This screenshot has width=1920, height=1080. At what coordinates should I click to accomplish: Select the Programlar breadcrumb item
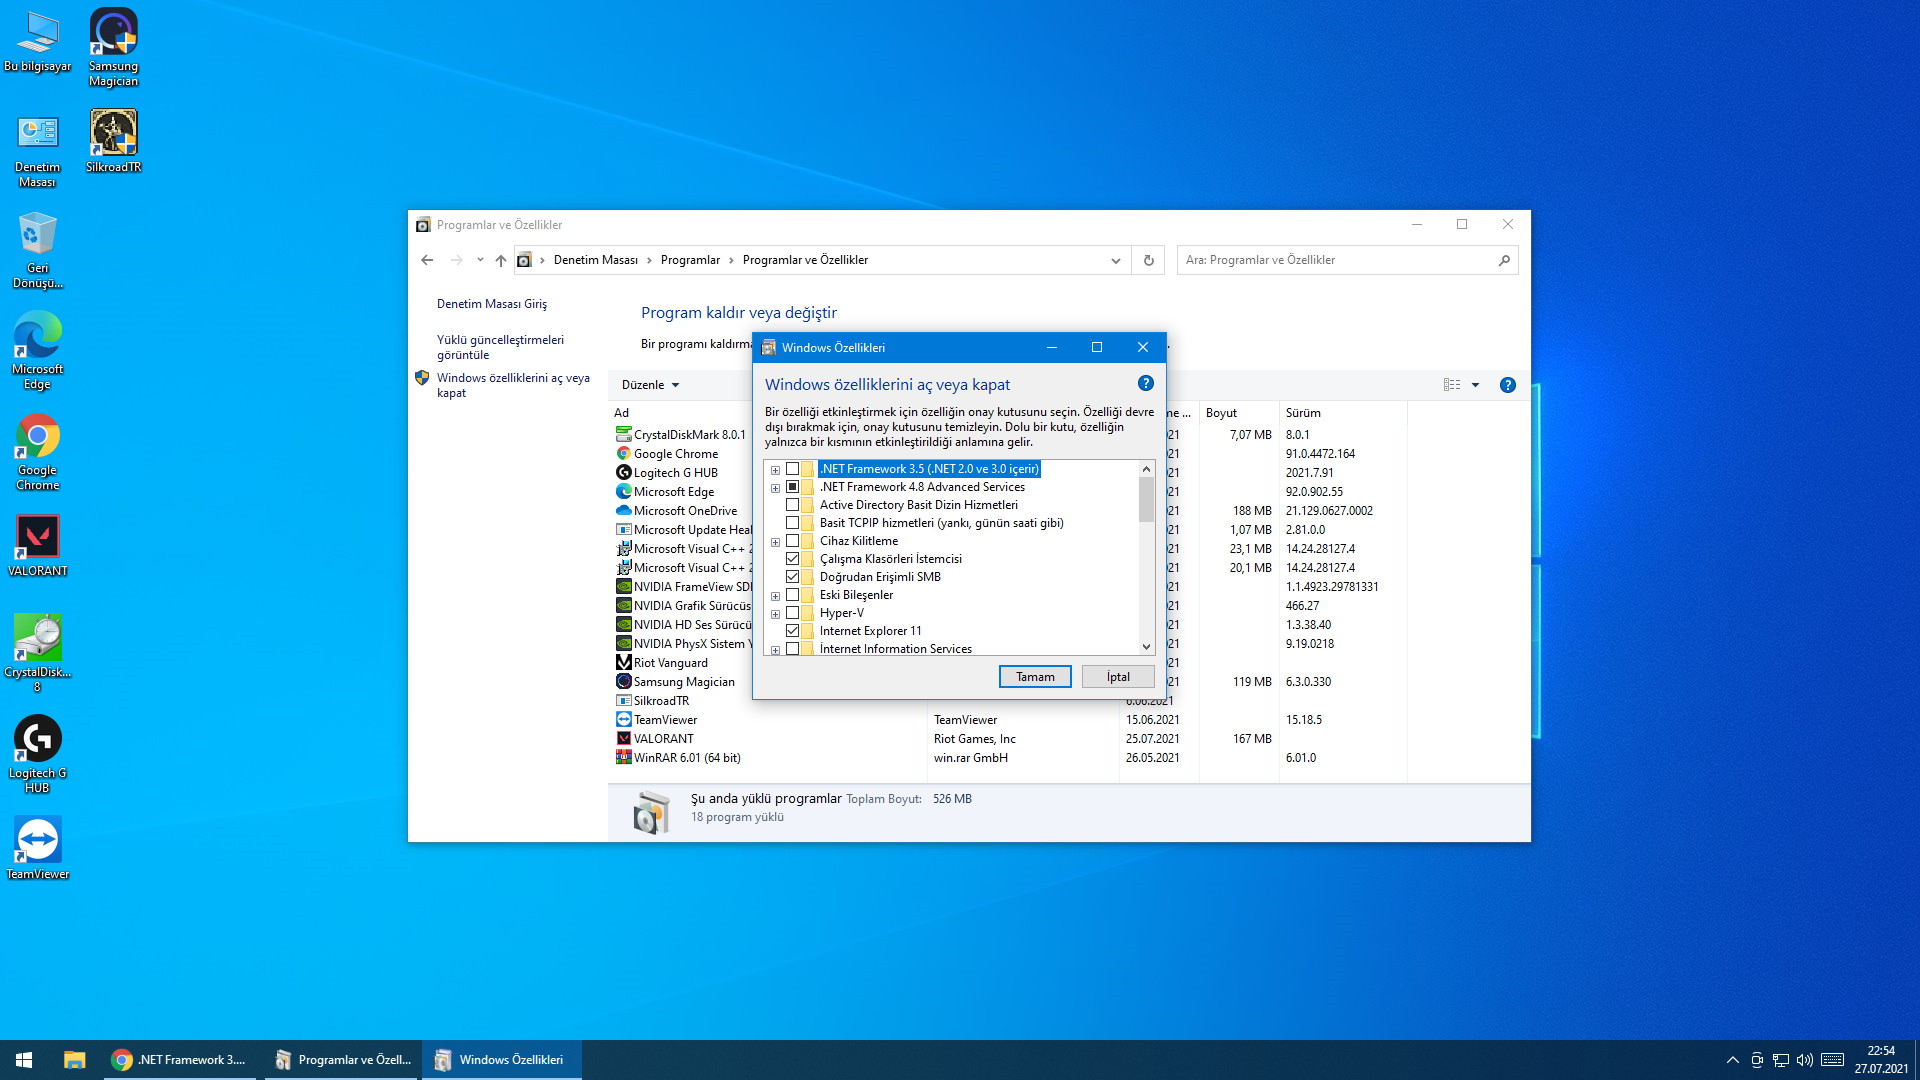690,260
